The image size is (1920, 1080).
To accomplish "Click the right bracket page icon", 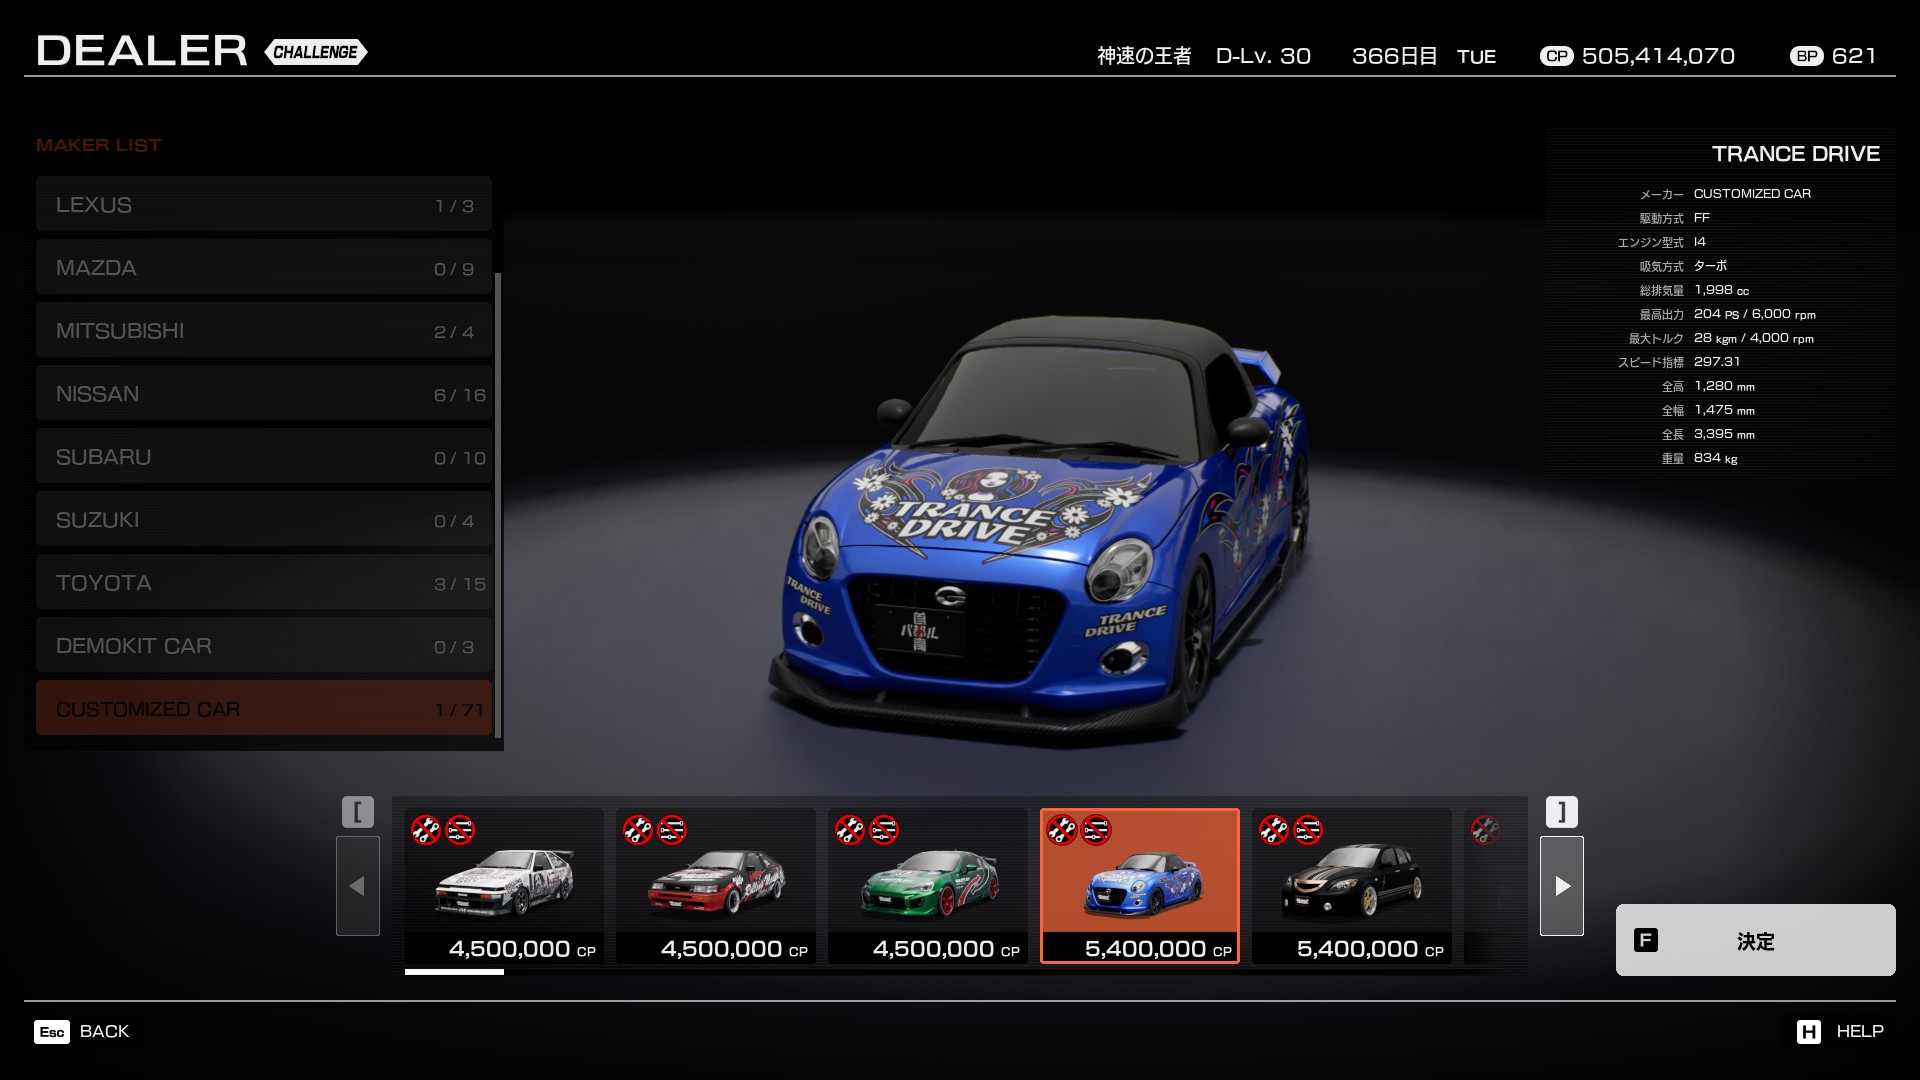I will [x=1561, y=811].
